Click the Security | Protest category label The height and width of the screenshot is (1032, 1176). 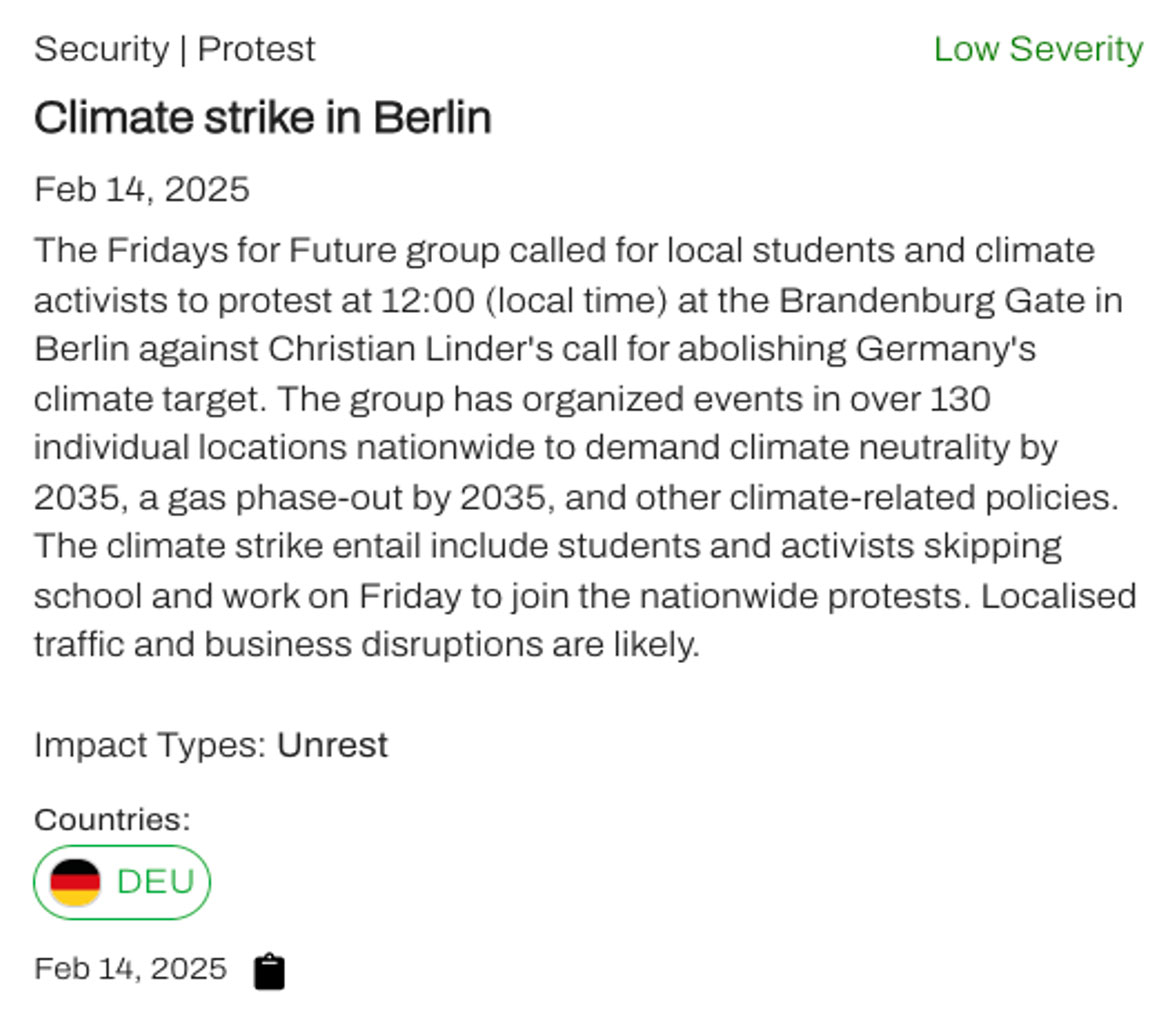(x=175, y=50)
